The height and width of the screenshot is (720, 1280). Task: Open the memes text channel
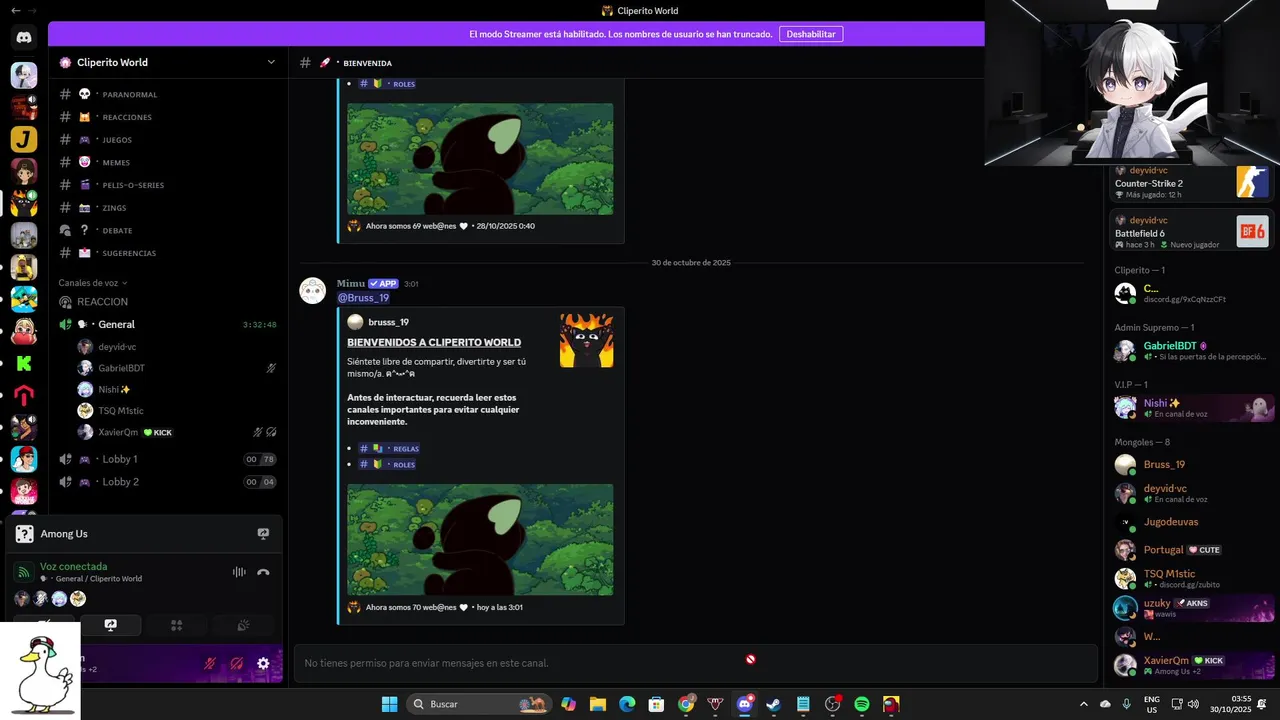[x=166, y=162]
